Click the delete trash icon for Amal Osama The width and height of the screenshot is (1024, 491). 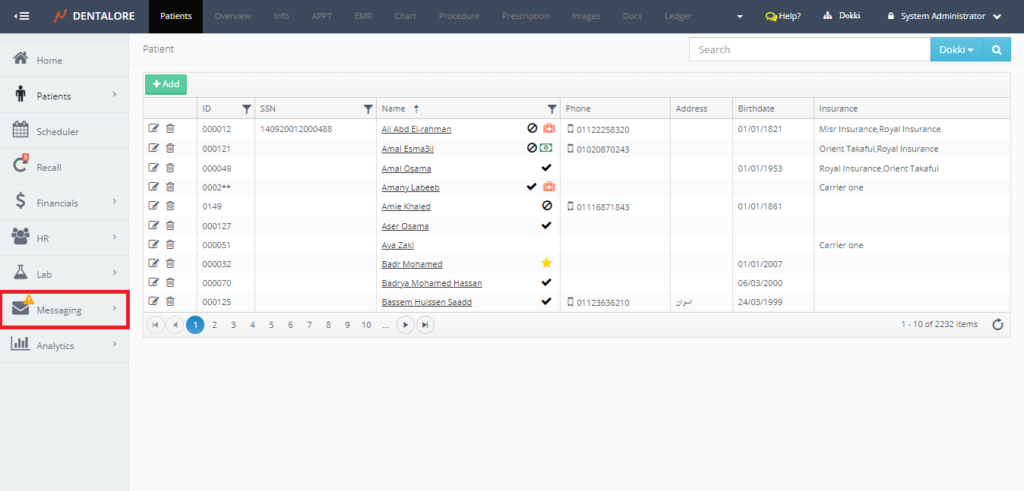click(170, 167)
